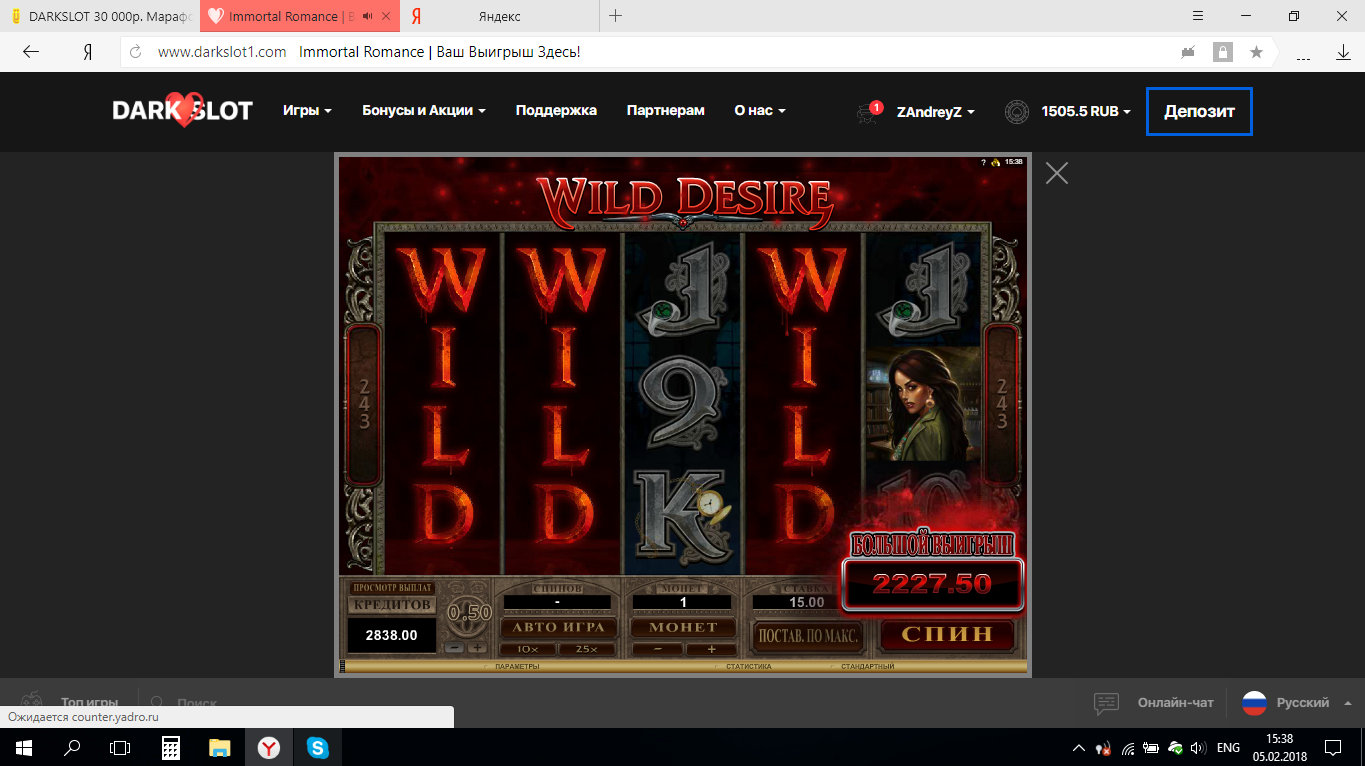Open Task View on the taskbar
The height and width of the screenshot is (766, 1365).
pos(120,747)
